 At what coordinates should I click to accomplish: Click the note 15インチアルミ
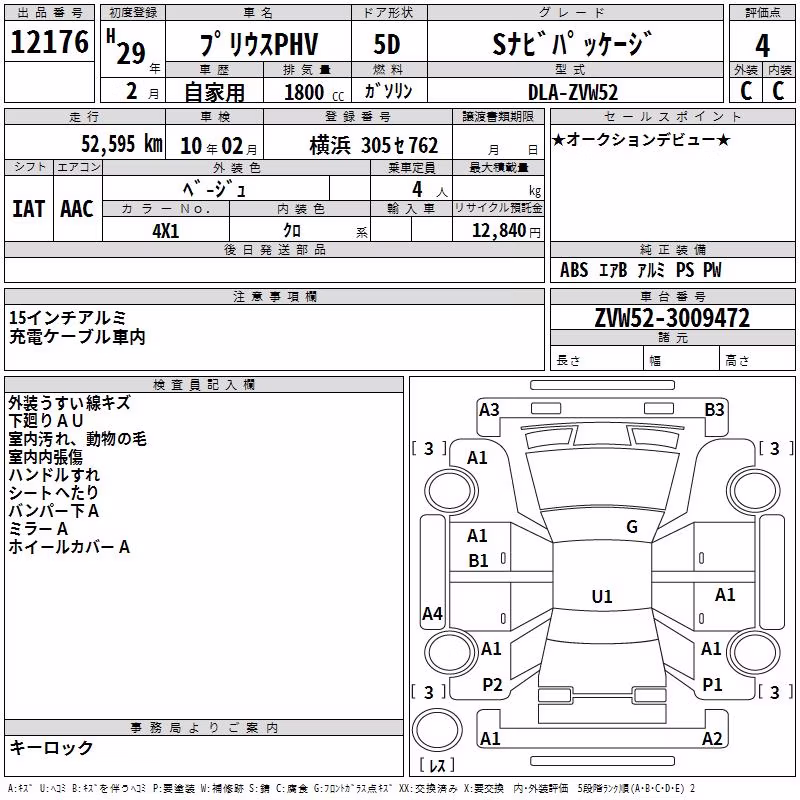click(x=67, y=318)
